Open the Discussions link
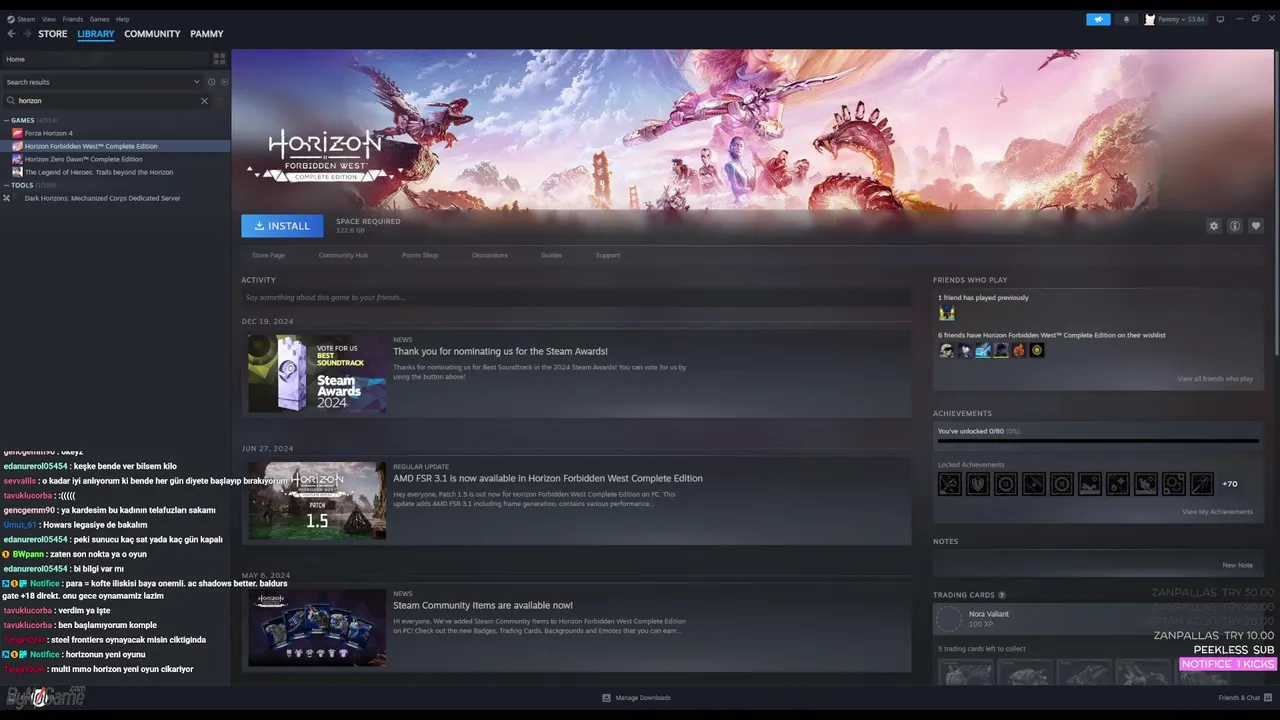The width and height of the screenshot is (1280, 720). [490, 255]
